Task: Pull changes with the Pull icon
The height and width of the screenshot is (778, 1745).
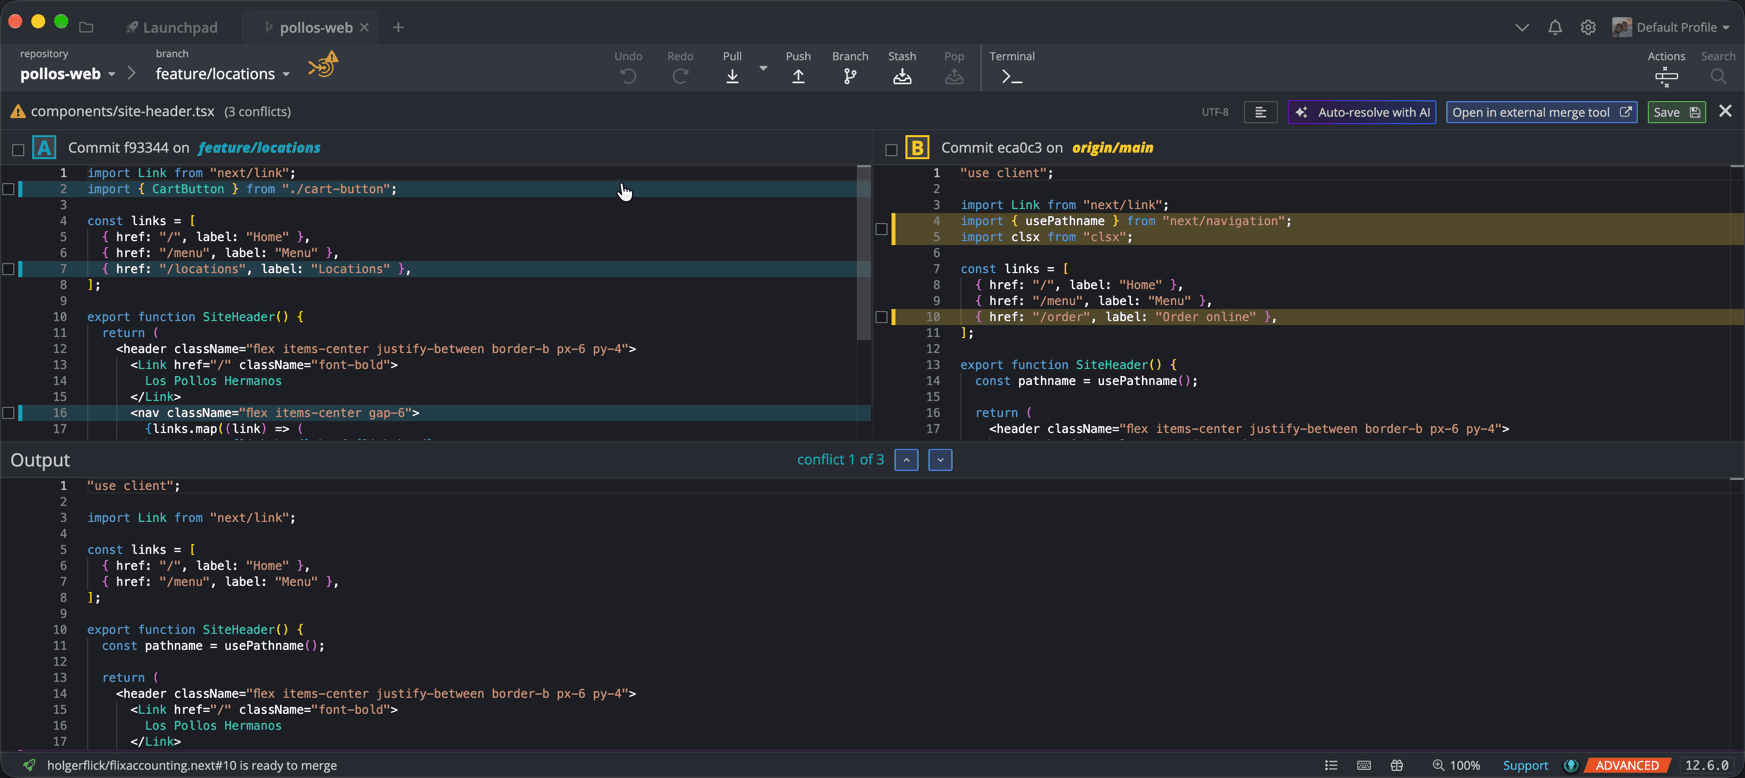Action: (x=732, y=76)
